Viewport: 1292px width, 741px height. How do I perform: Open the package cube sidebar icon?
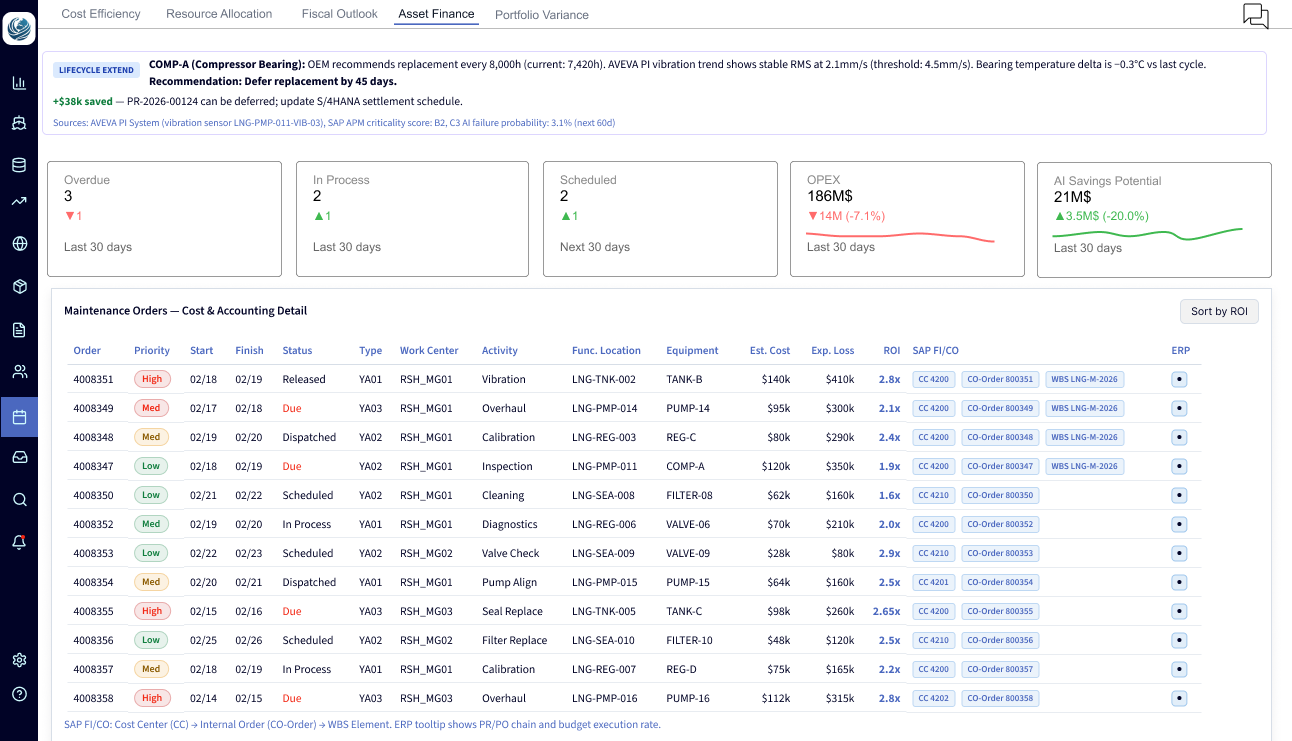(19, 287)
